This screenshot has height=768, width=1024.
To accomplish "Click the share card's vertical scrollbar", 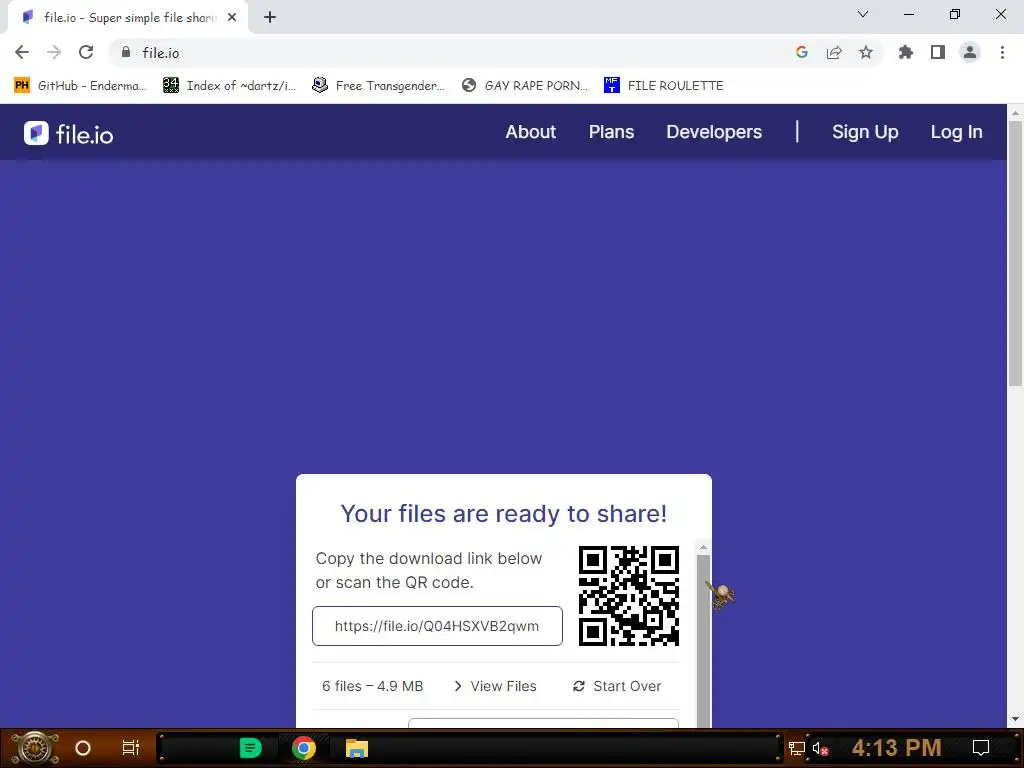I will click(703, 640).
